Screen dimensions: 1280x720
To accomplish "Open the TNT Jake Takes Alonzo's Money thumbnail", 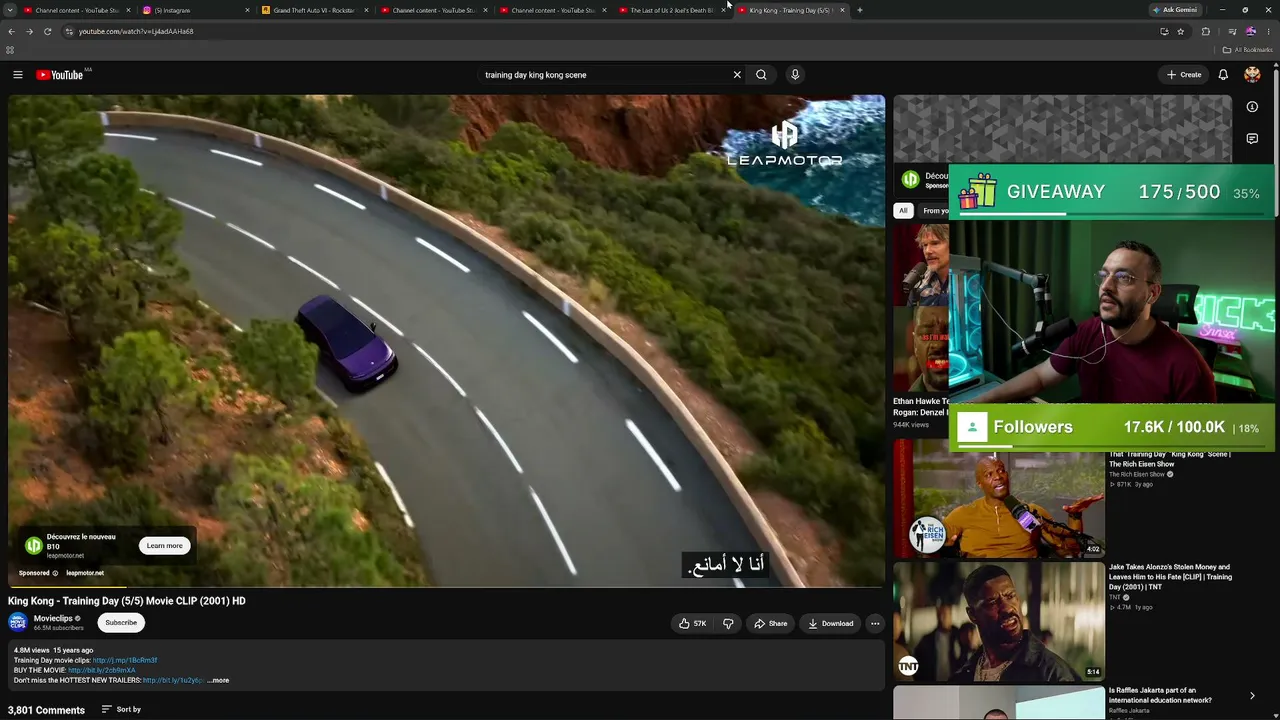I will click(x=999, y=621).
